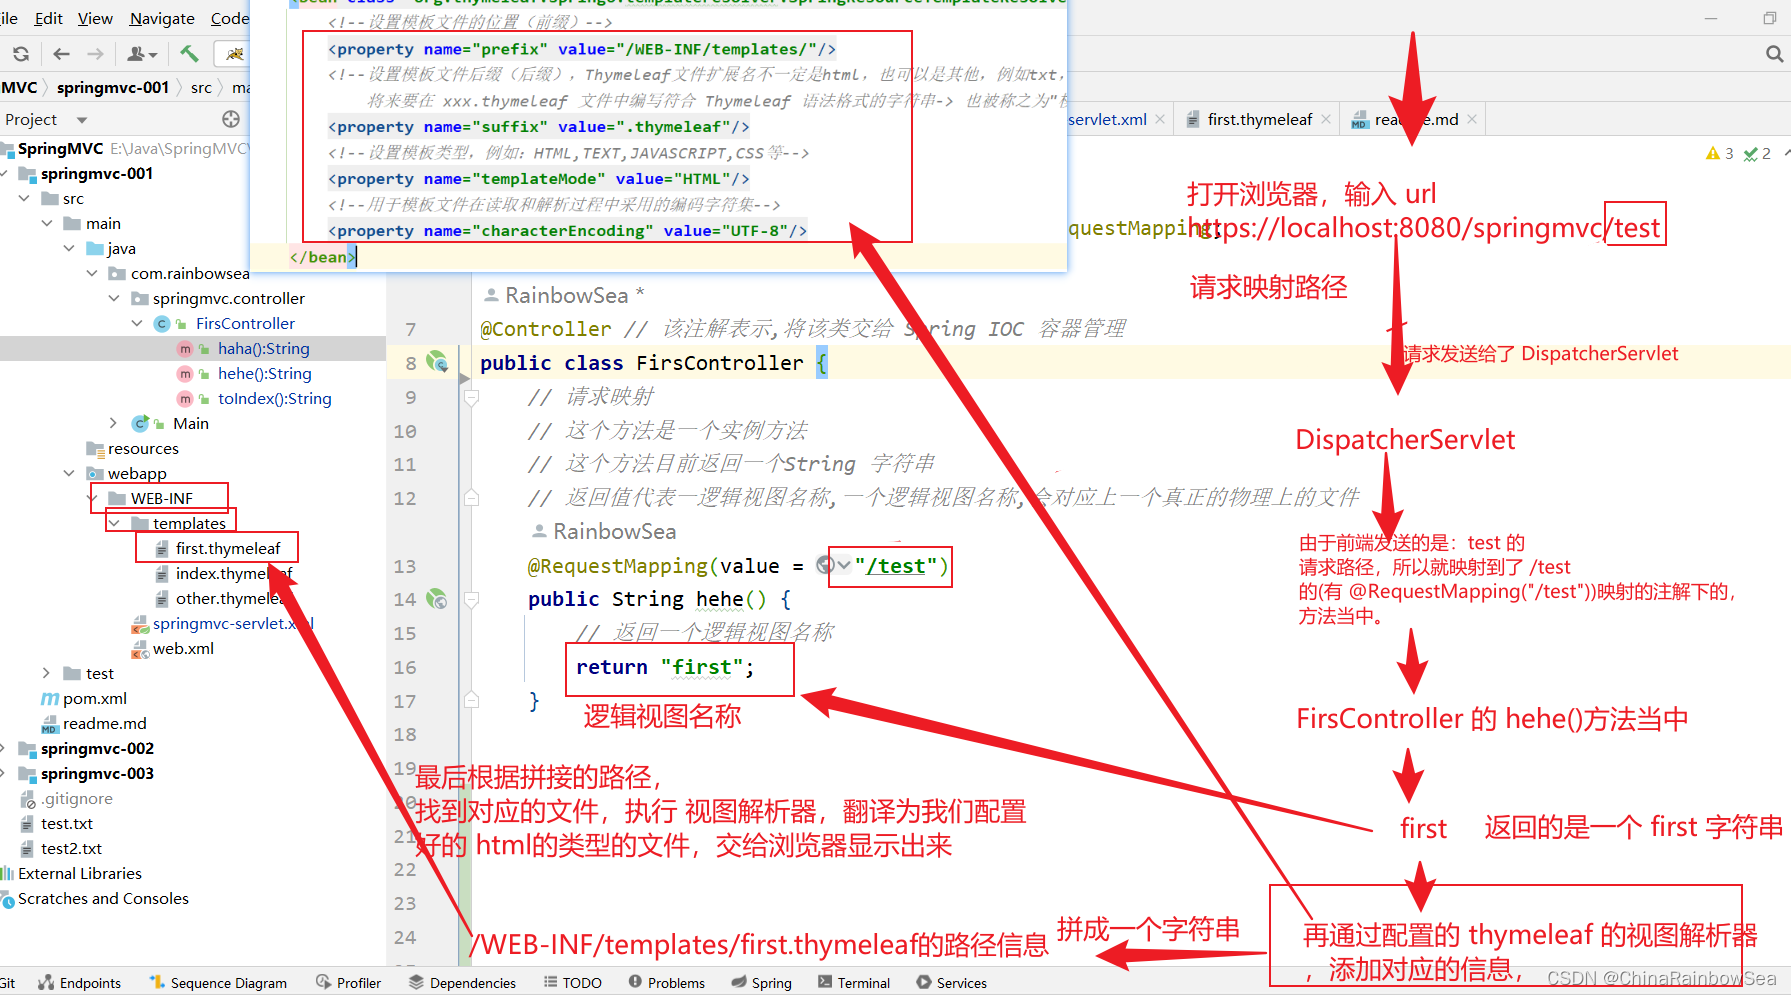Image resolution: width=1791 pixels, height=995 pixels.
Task: Click the Back navigation arrow
Action: point(61,54)
